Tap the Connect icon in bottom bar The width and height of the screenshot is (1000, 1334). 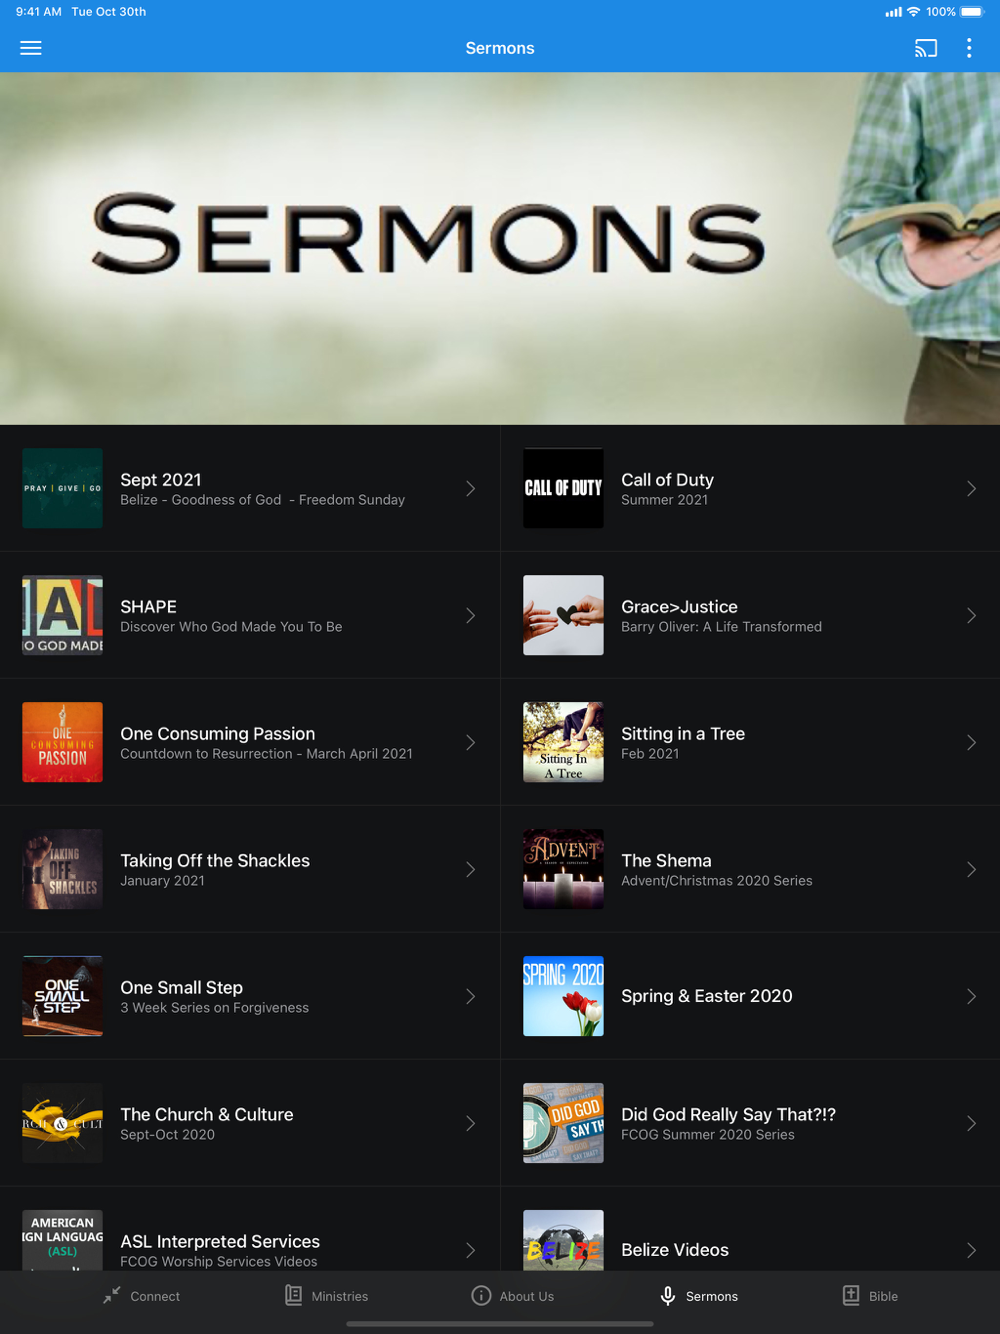pyautogui.click(x=112, y=1296)
